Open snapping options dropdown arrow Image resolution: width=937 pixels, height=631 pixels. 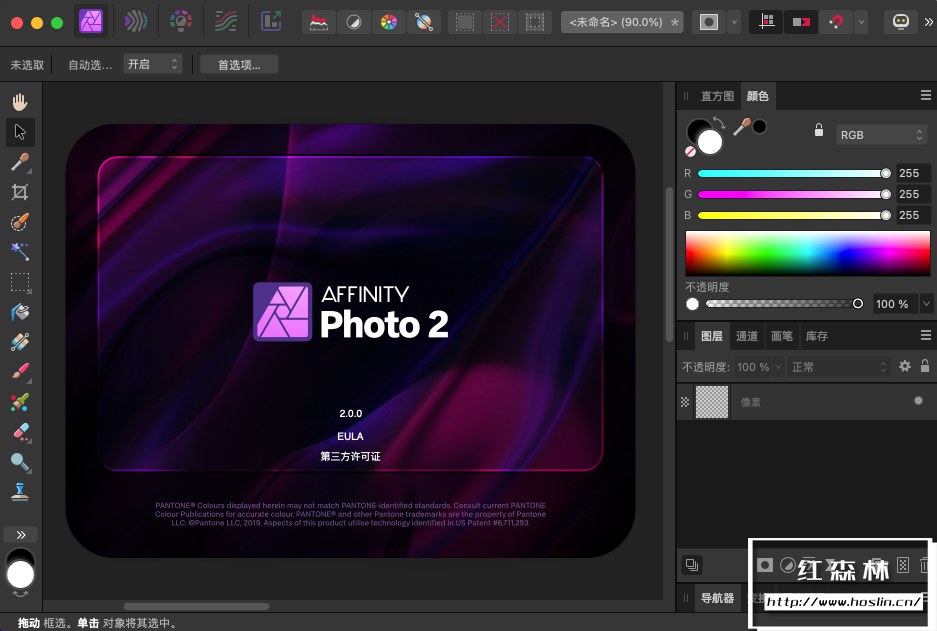coord(861,23)
